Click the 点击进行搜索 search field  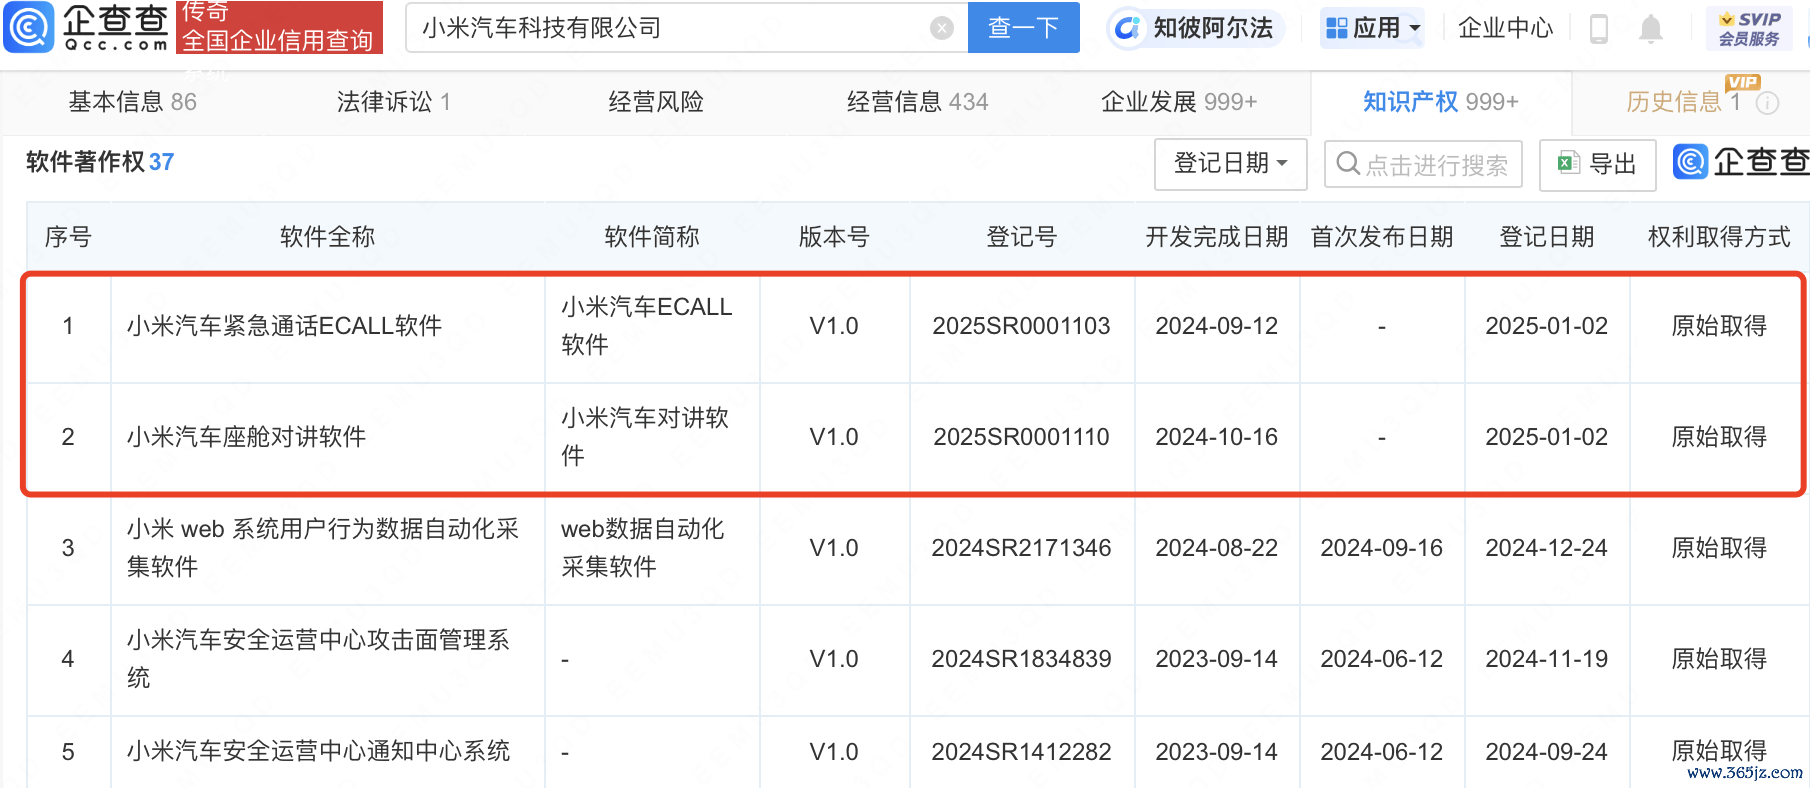tap(1423, 164)
